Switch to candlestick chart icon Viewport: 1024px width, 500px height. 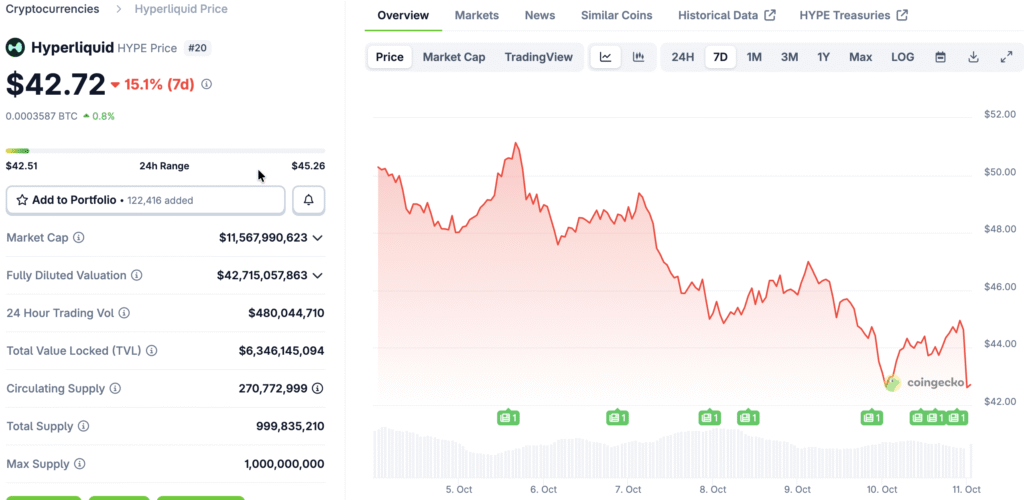click(638, 57)
